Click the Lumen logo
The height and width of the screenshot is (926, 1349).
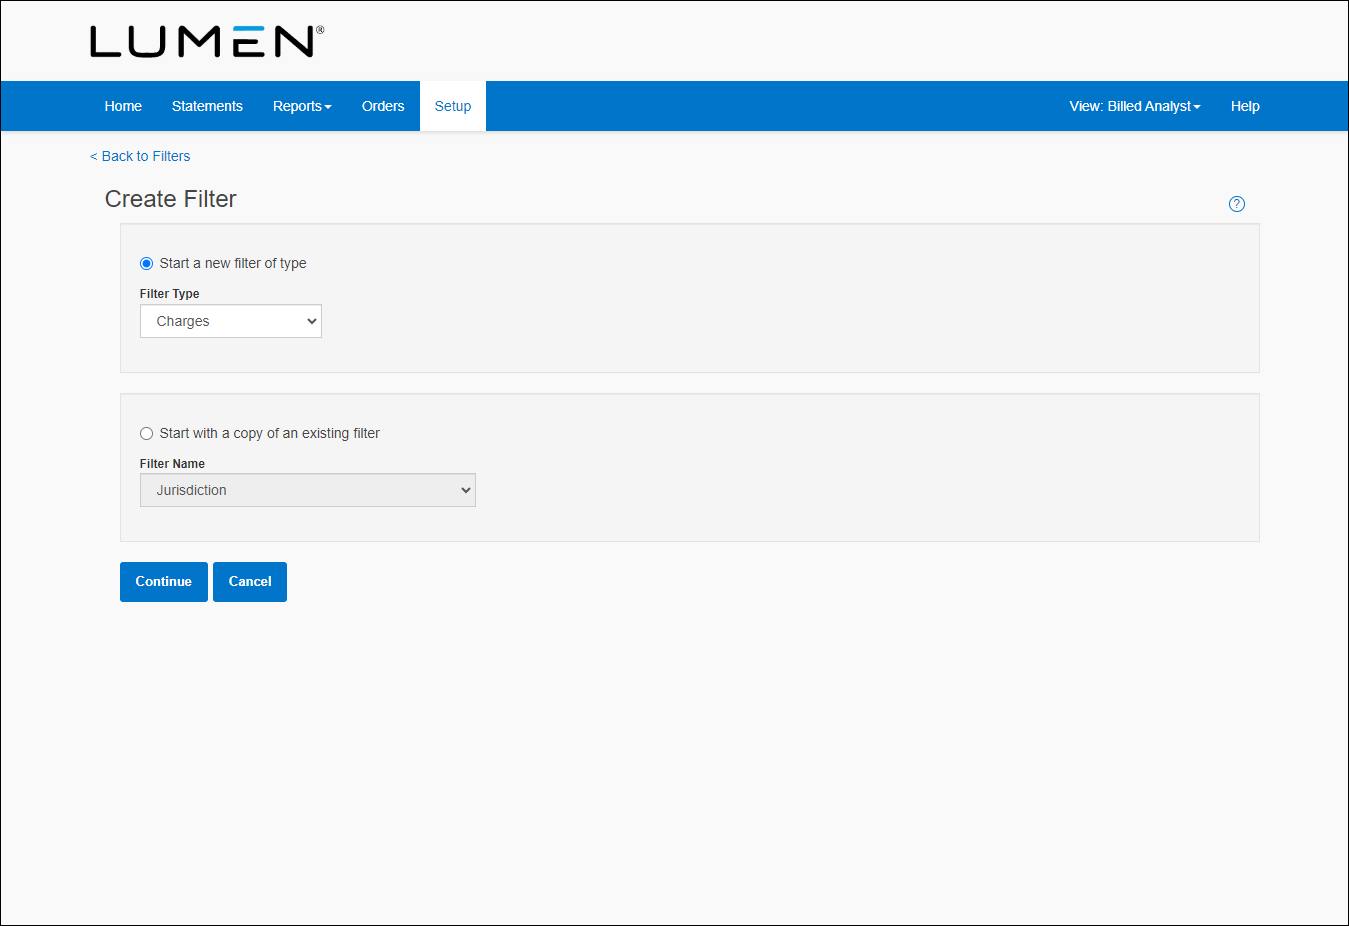click(x=207, y=42)
